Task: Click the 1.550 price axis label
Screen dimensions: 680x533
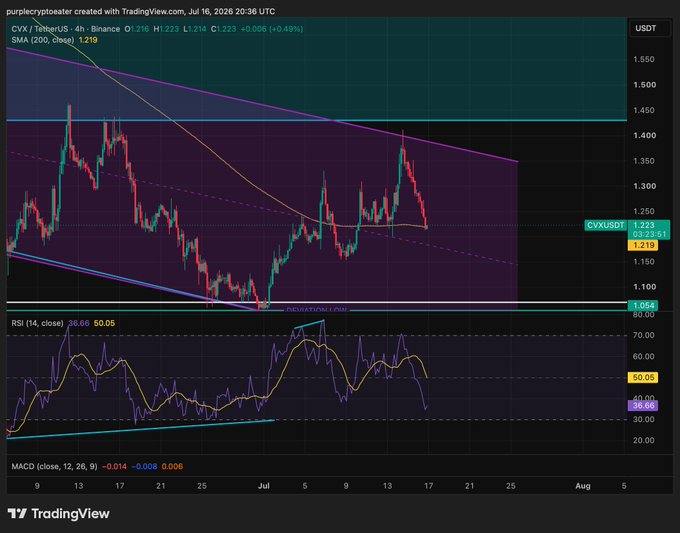Action: tap(644, 59)
